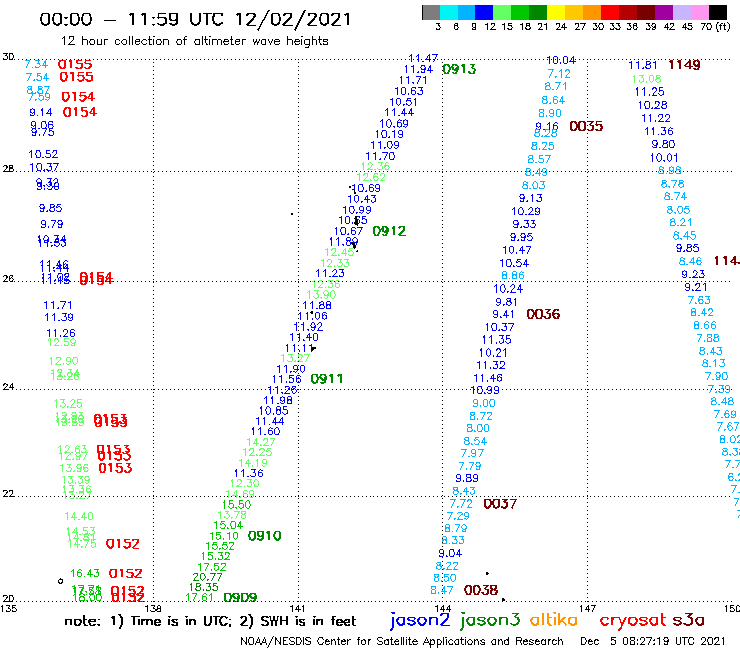Click the latitude axis label "22"

point(8,494)
